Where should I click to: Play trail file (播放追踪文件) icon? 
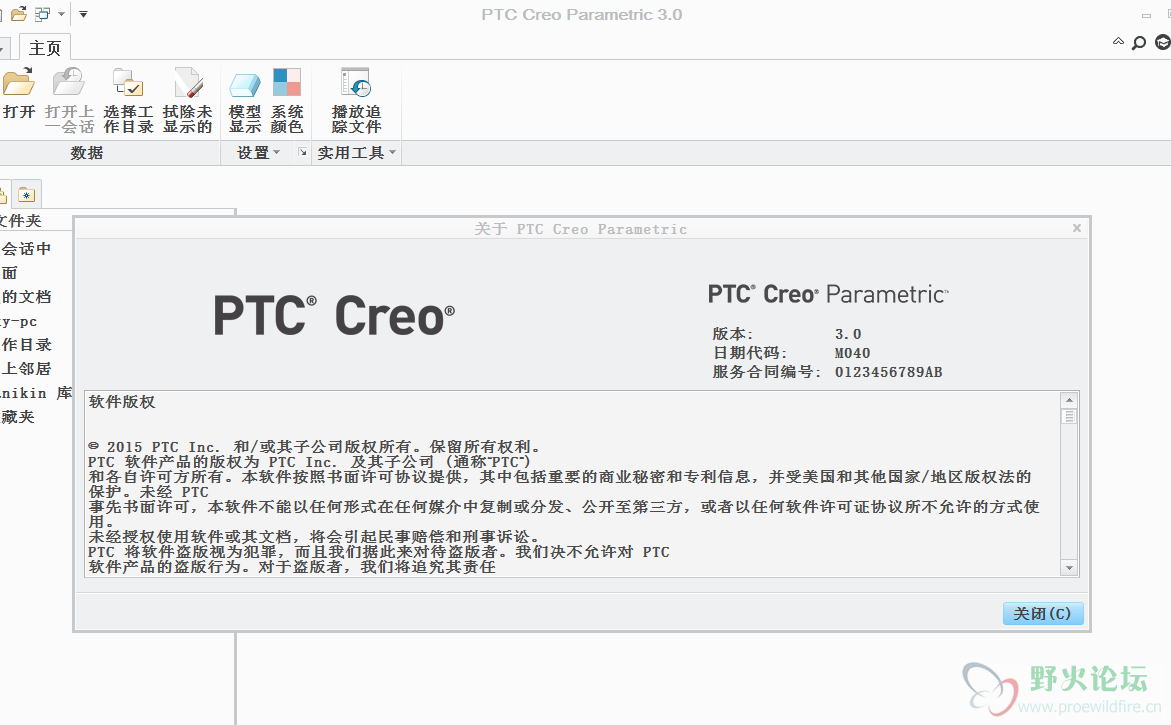point(355,82)
